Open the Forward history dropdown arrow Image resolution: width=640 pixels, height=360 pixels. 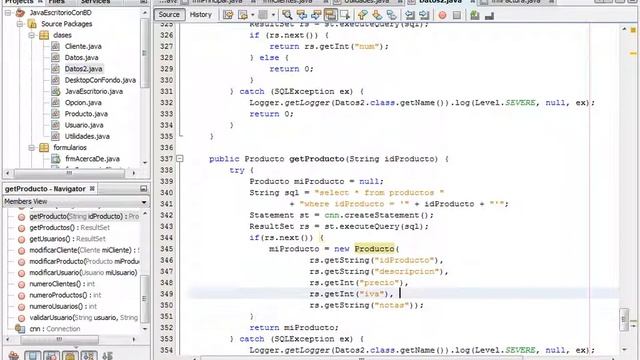tap(273, 15)
